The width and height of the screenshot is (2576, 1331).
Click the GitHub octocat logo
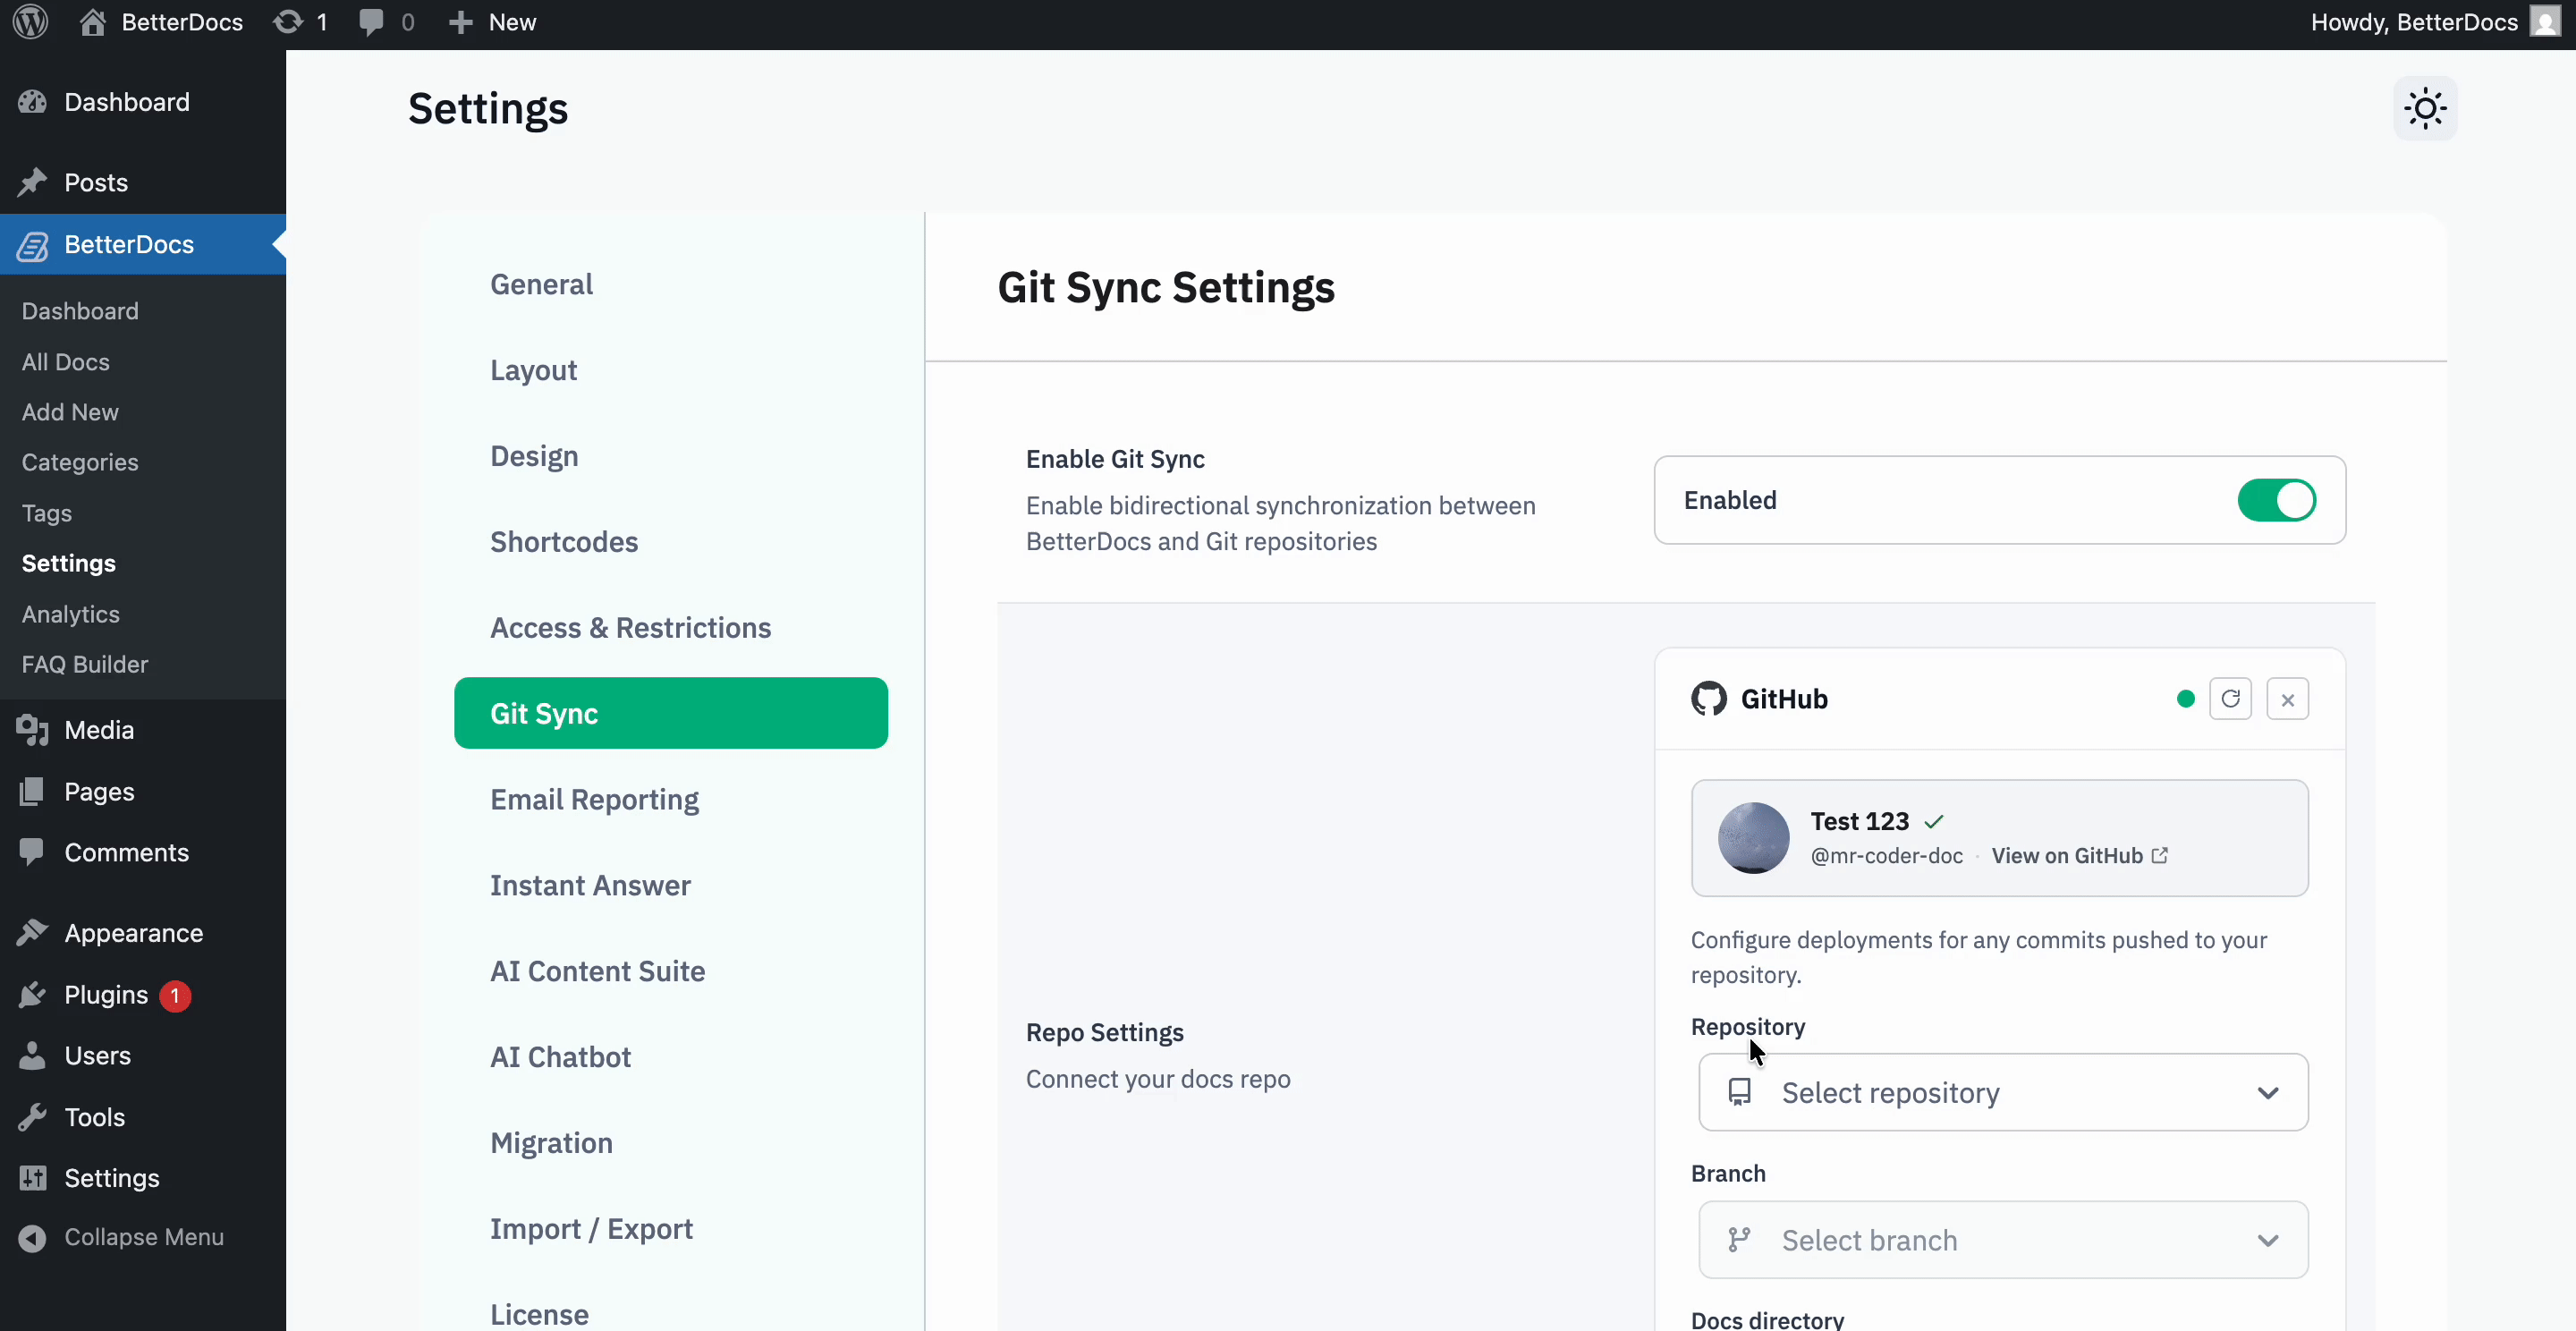point(1708,699)
